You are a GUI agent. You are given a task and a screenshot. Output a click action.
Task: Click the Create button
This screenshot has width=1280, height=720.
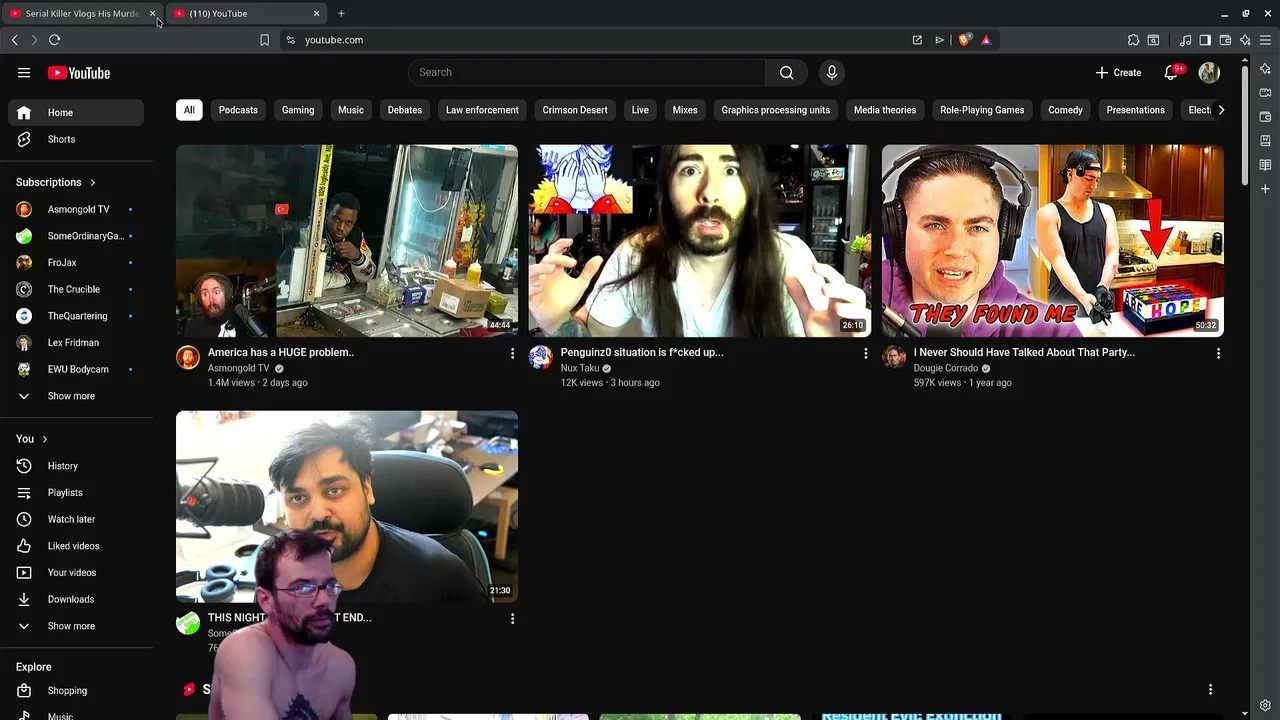(x=1118, y=72)
